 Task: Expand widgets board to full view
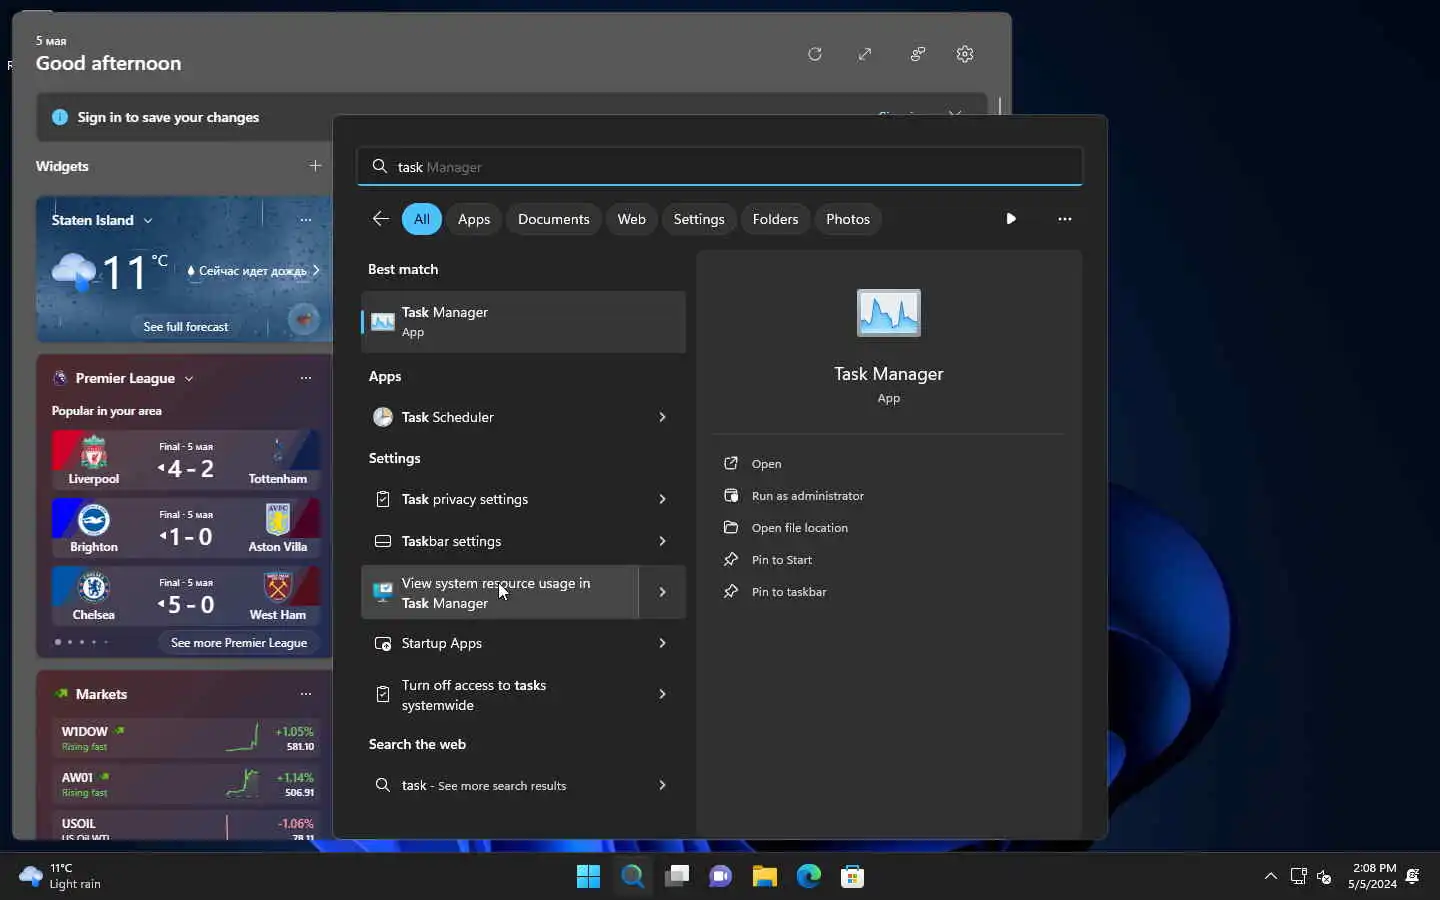[865, 54]
